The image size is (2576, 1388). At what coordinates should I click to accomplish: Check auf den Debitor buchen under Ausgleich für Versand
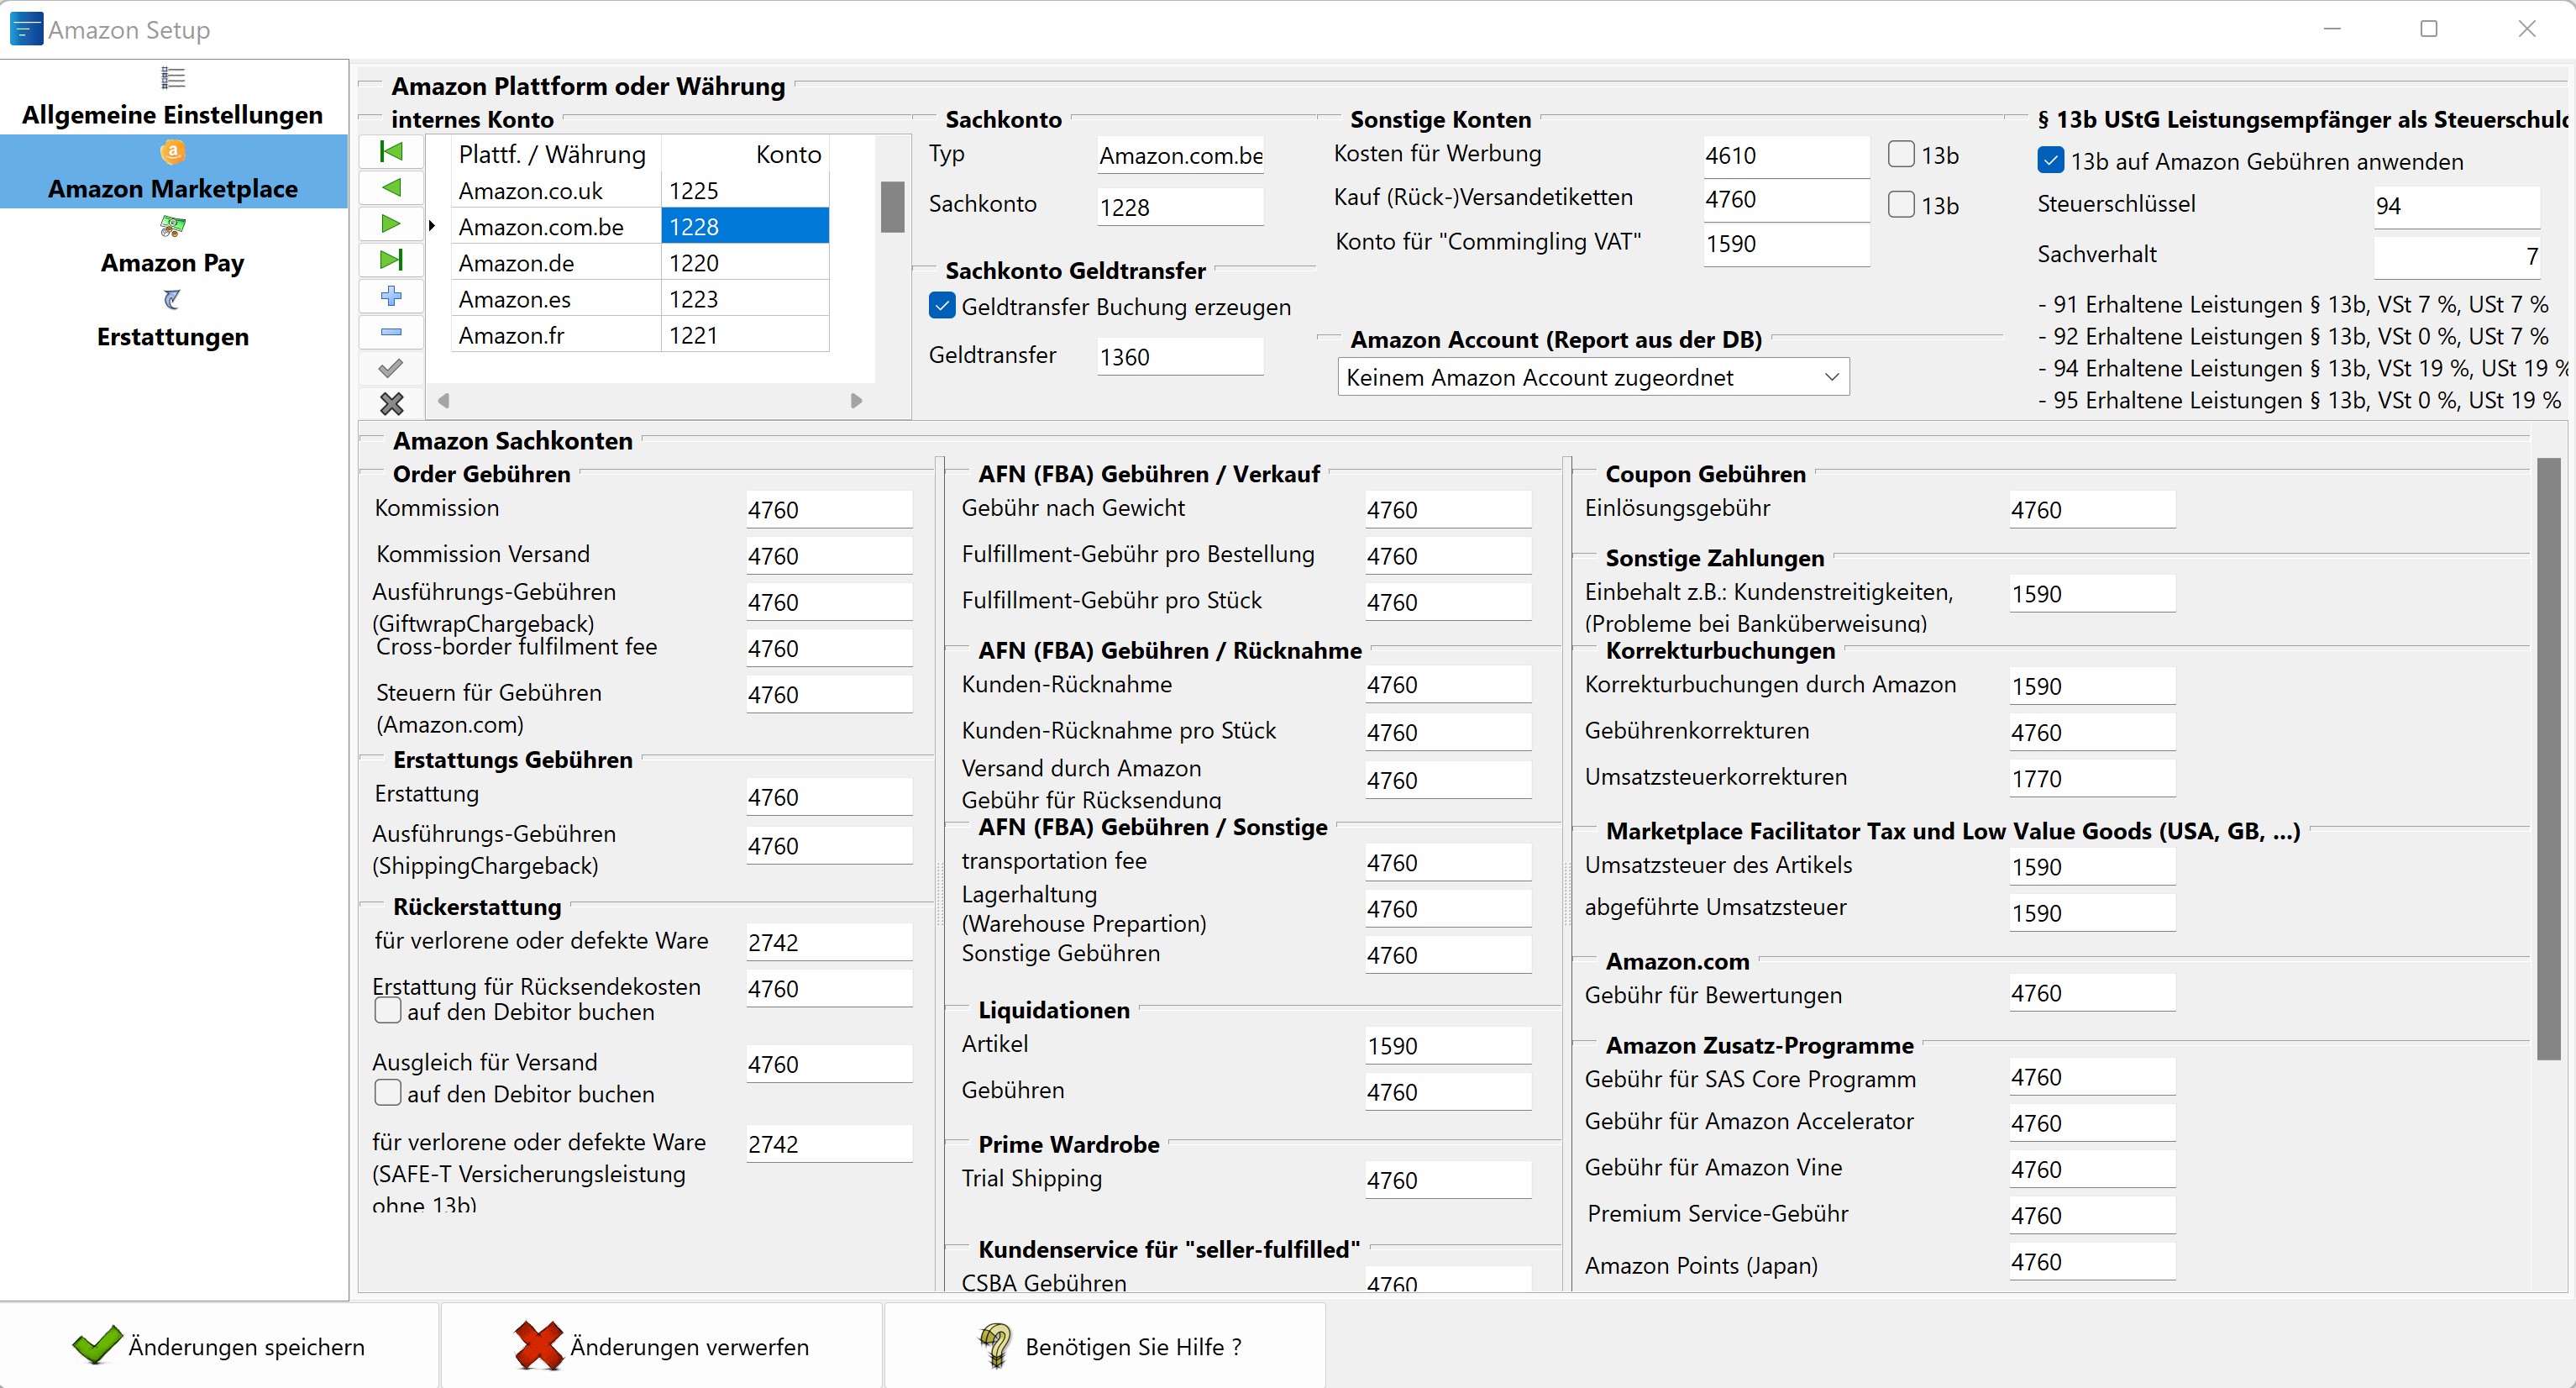pos(388,1092)
